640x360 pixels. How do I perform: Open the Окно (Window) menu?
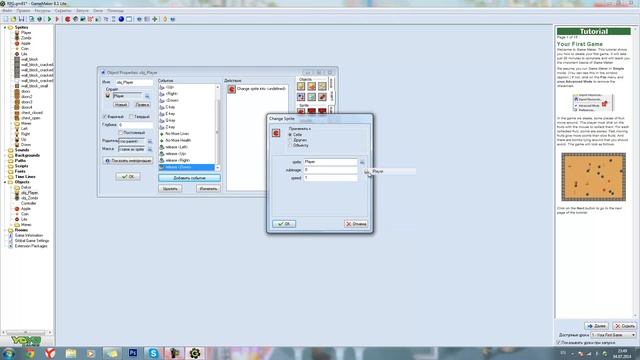[98, 11]
